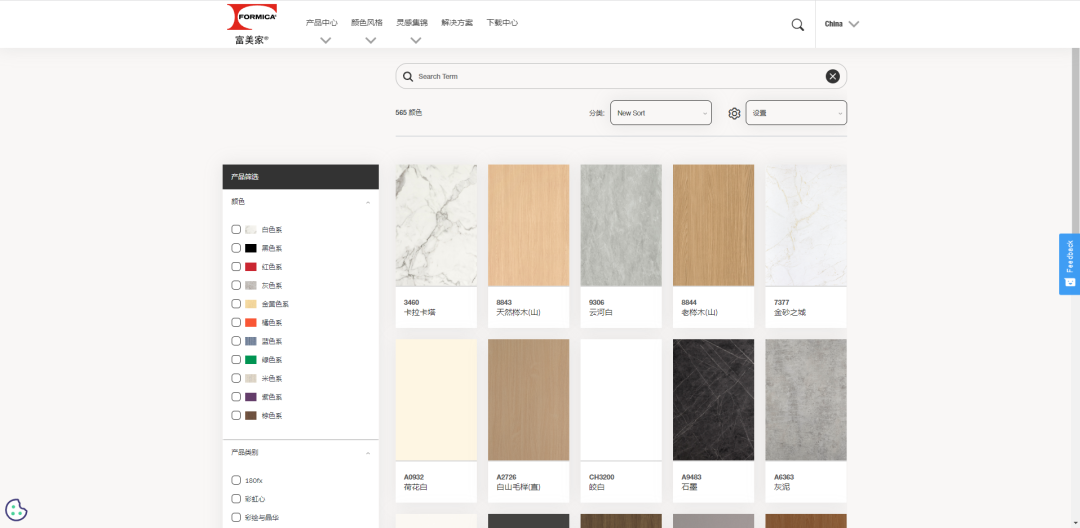Click the black 黑色系 color swatch

[251, 248]
